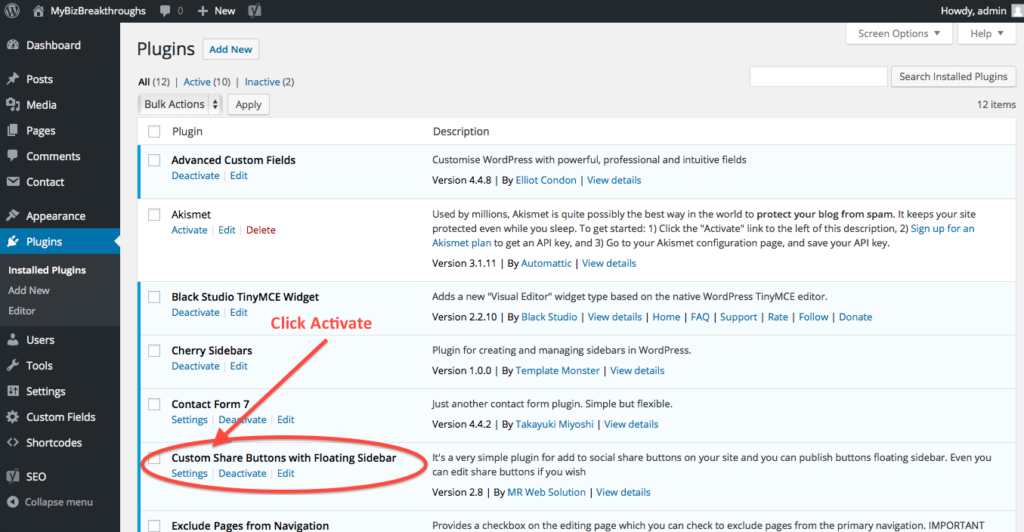This screenshot has height=532, width=1024.
Task: Click Activate link under Akismet
Action: pyautogui.click(x=189, y=230)
